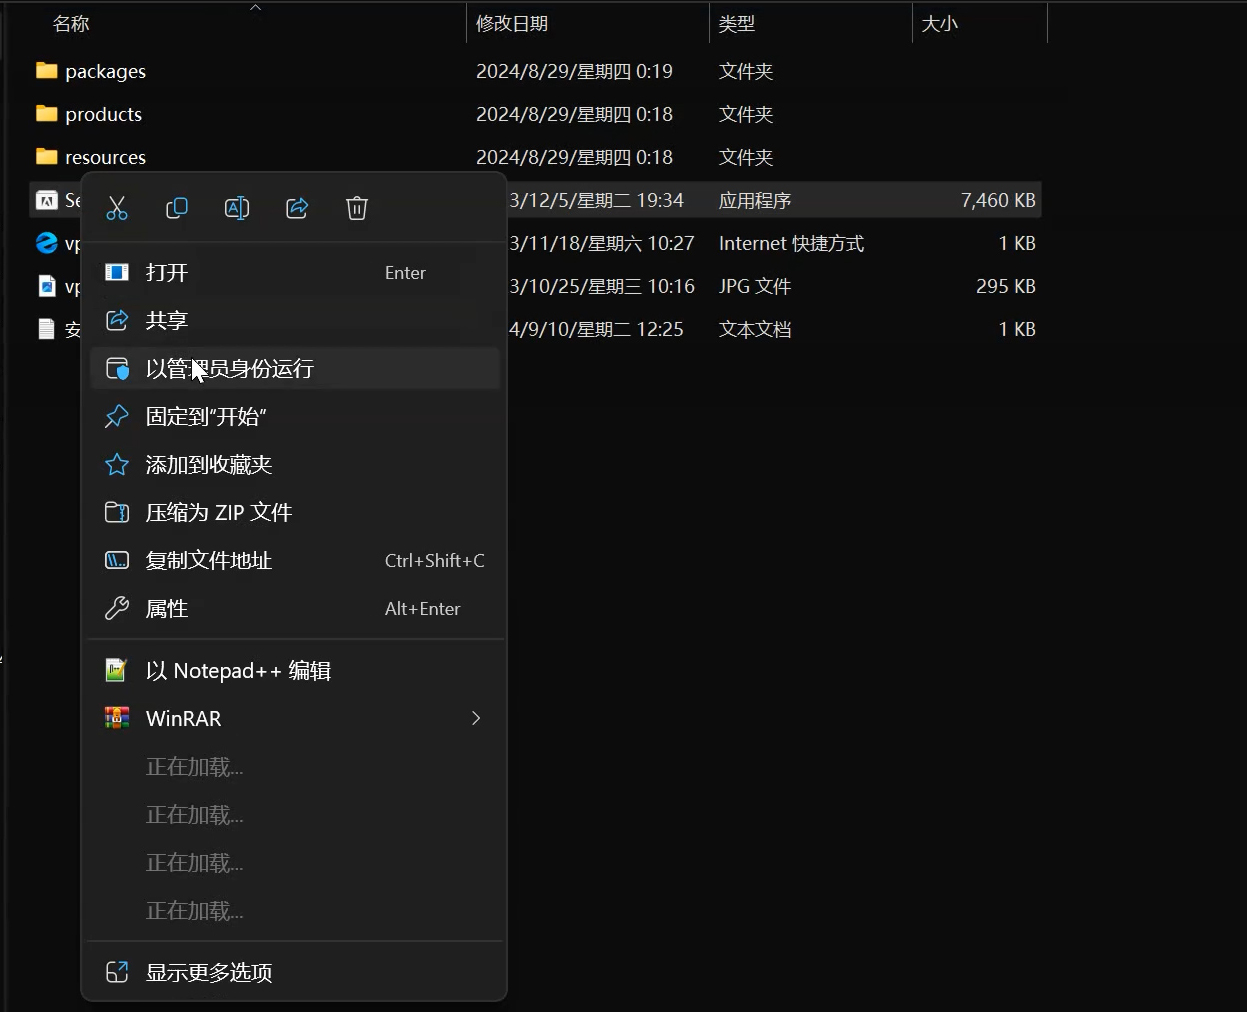Click the Copy icon in context menu
Viewport: 1247px width, 1012px height.
coord(177,208)
